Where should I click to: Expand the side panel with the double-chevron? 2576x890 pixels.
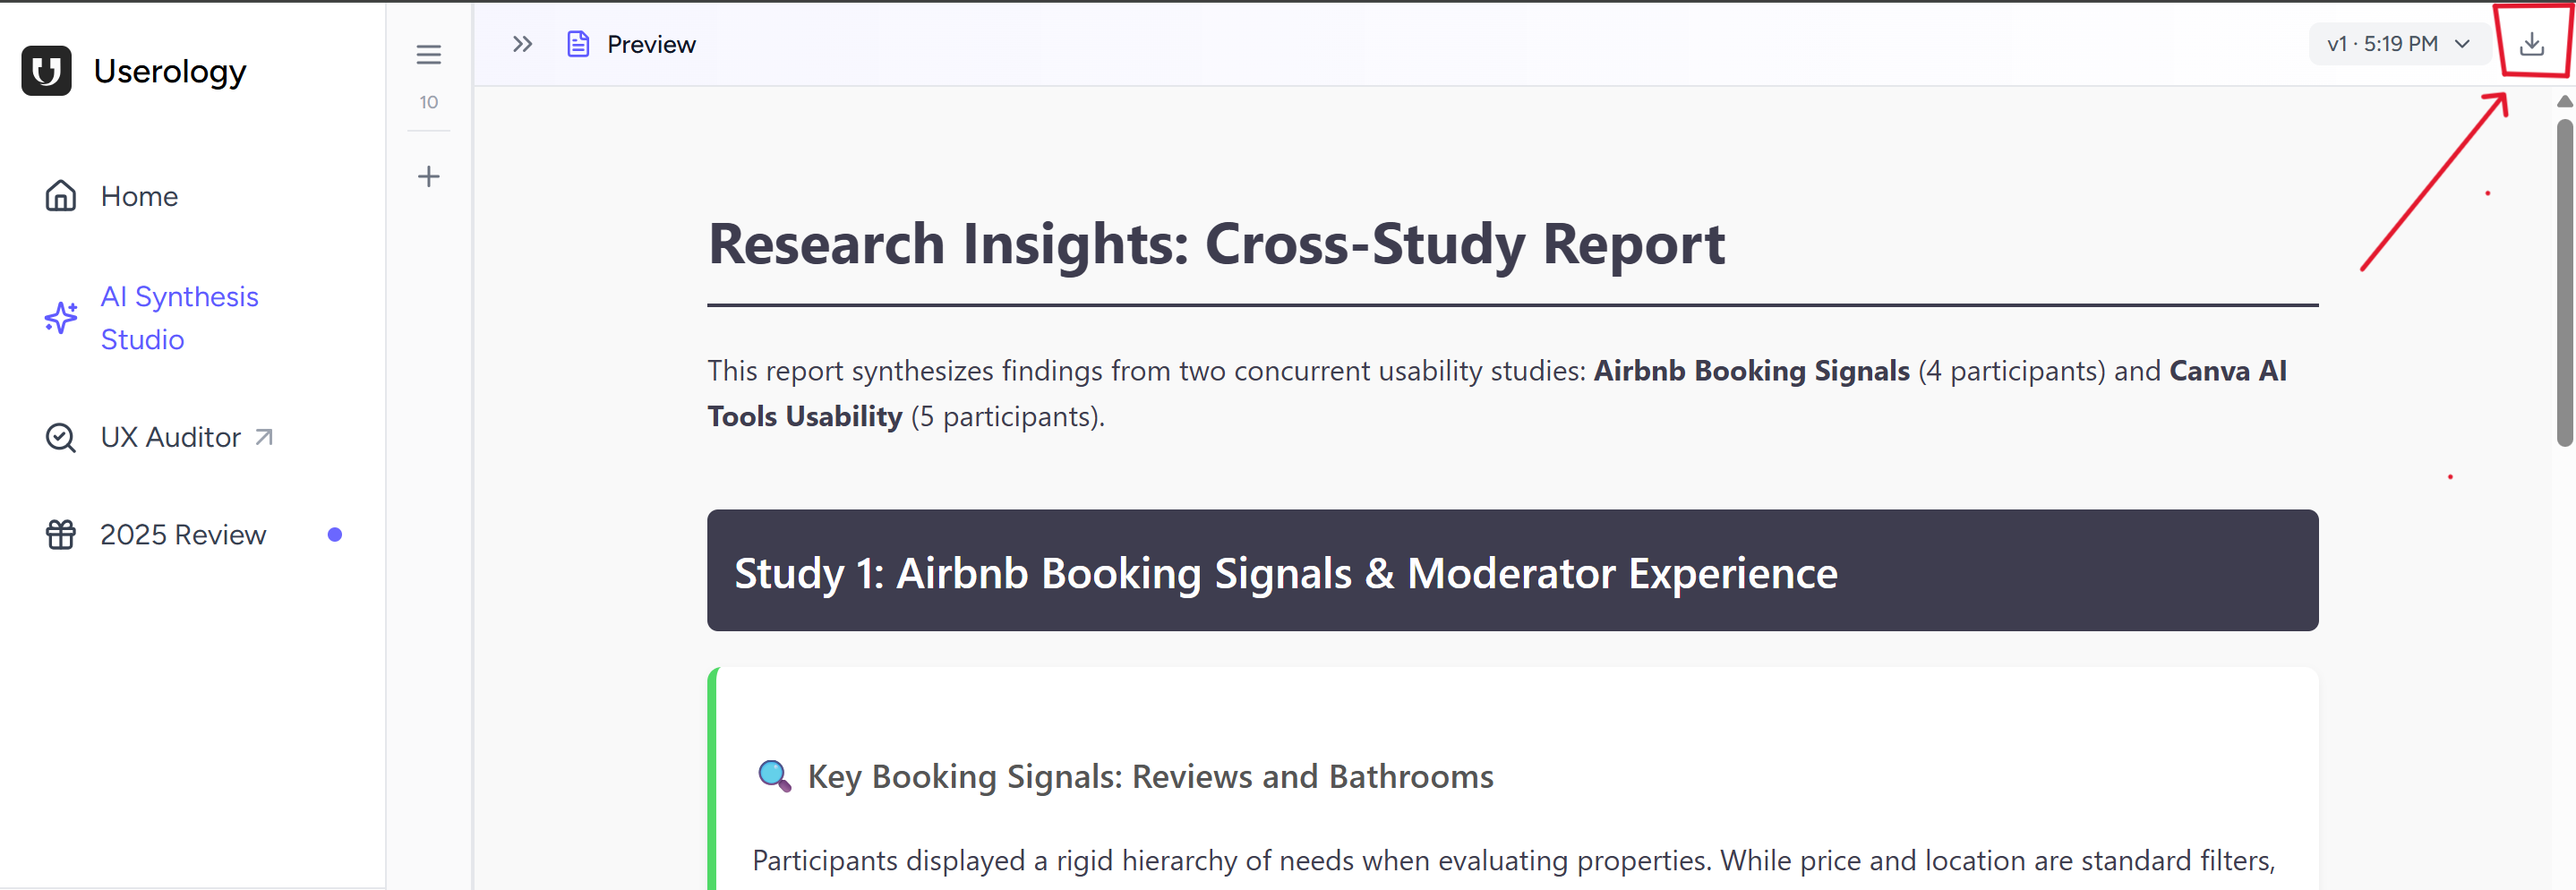pyautogui.click(x=521, y=43)
